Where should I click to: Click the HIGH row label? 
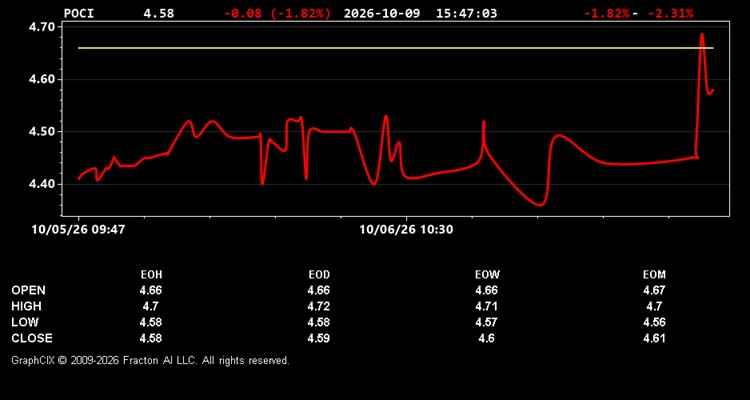click(x=26, y=306)
